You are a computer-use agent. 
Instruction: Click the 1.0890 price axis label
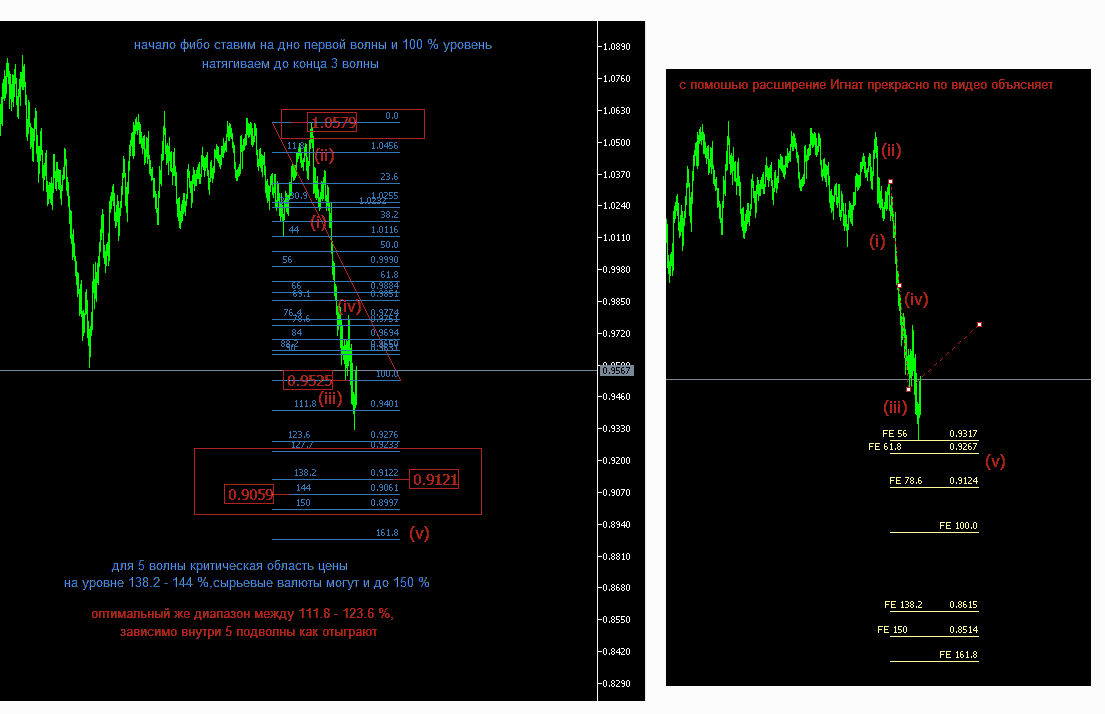(617, 47)
